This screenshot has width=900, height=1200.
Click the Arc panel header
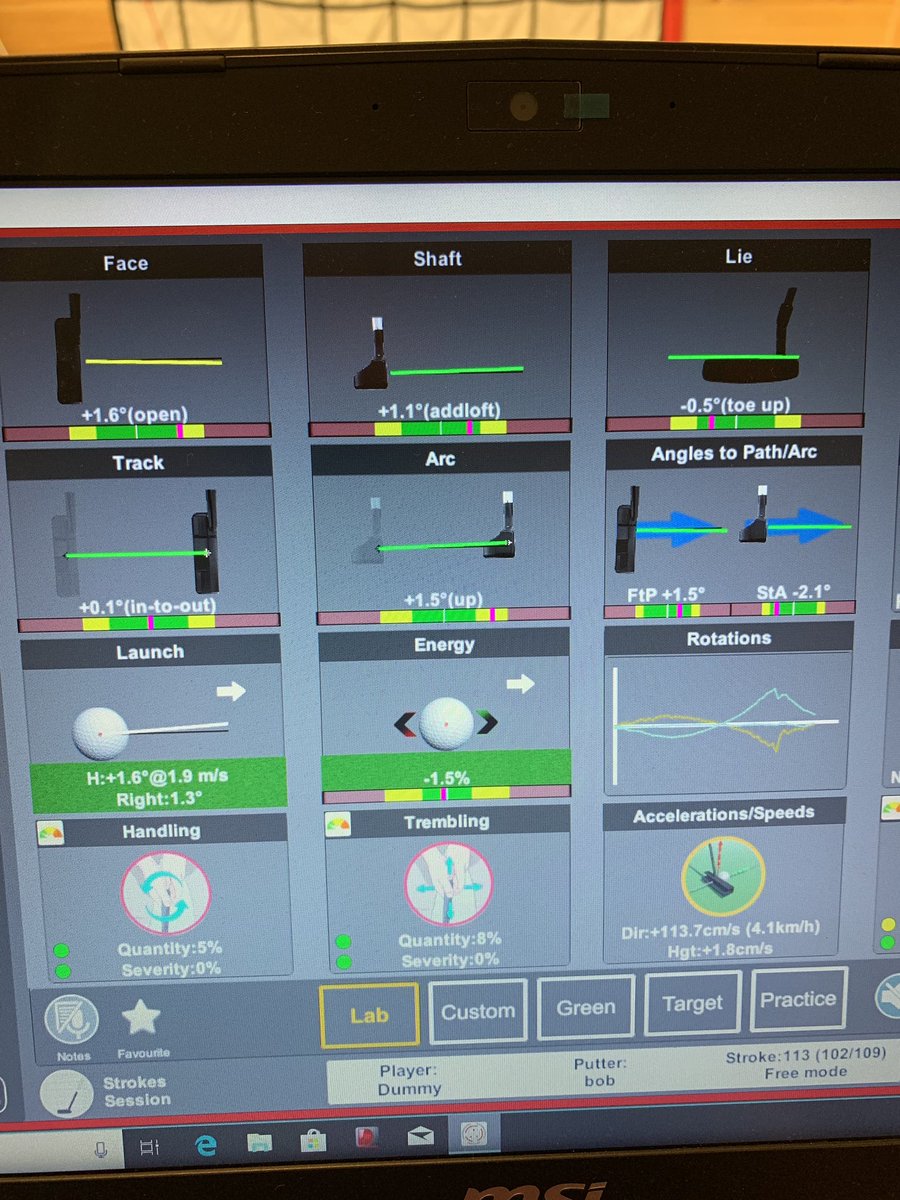pyautogui.click(x=440, y=458)
